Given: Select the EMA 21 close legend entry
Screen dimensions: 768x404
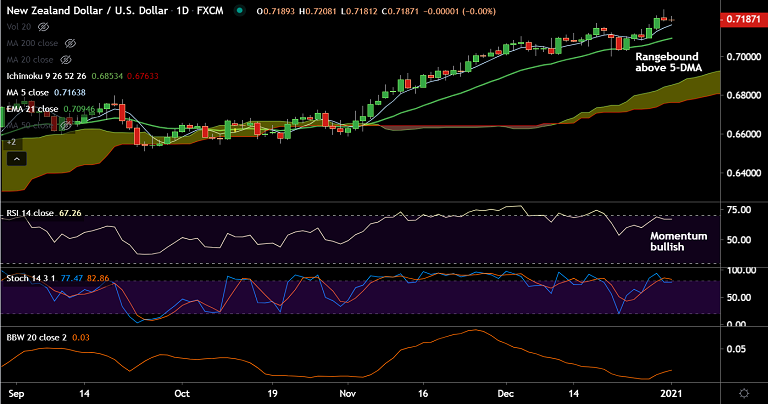Looking at the screenshot, I should click(32, 109).
